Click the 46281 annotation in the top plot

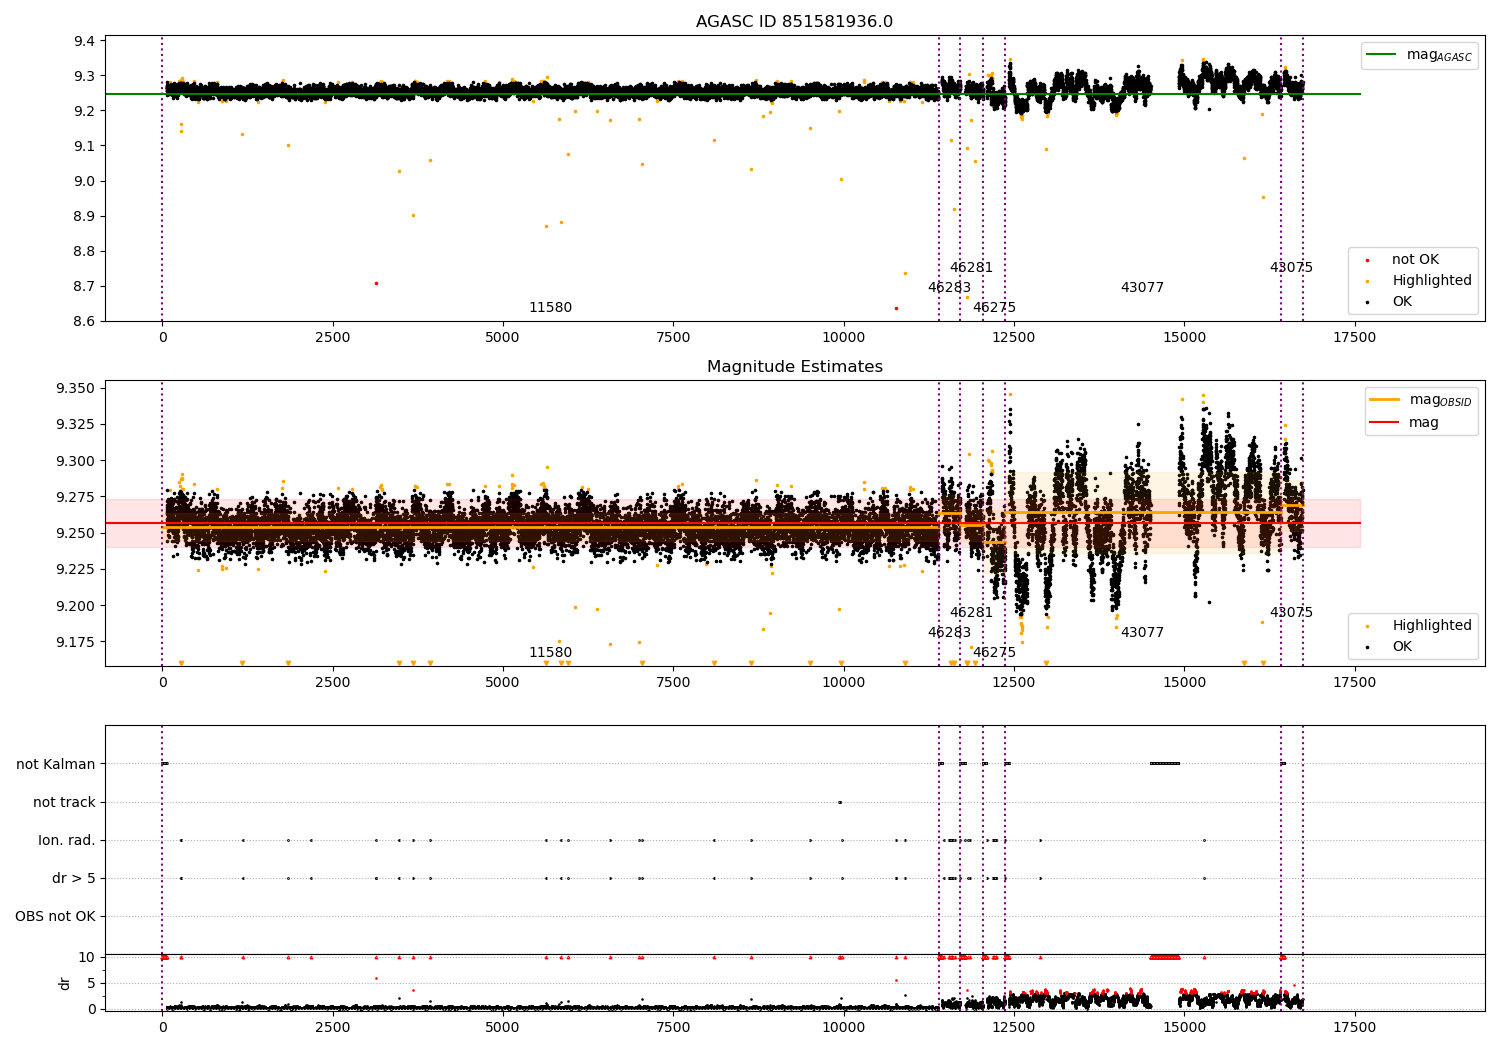coord(971,268)
